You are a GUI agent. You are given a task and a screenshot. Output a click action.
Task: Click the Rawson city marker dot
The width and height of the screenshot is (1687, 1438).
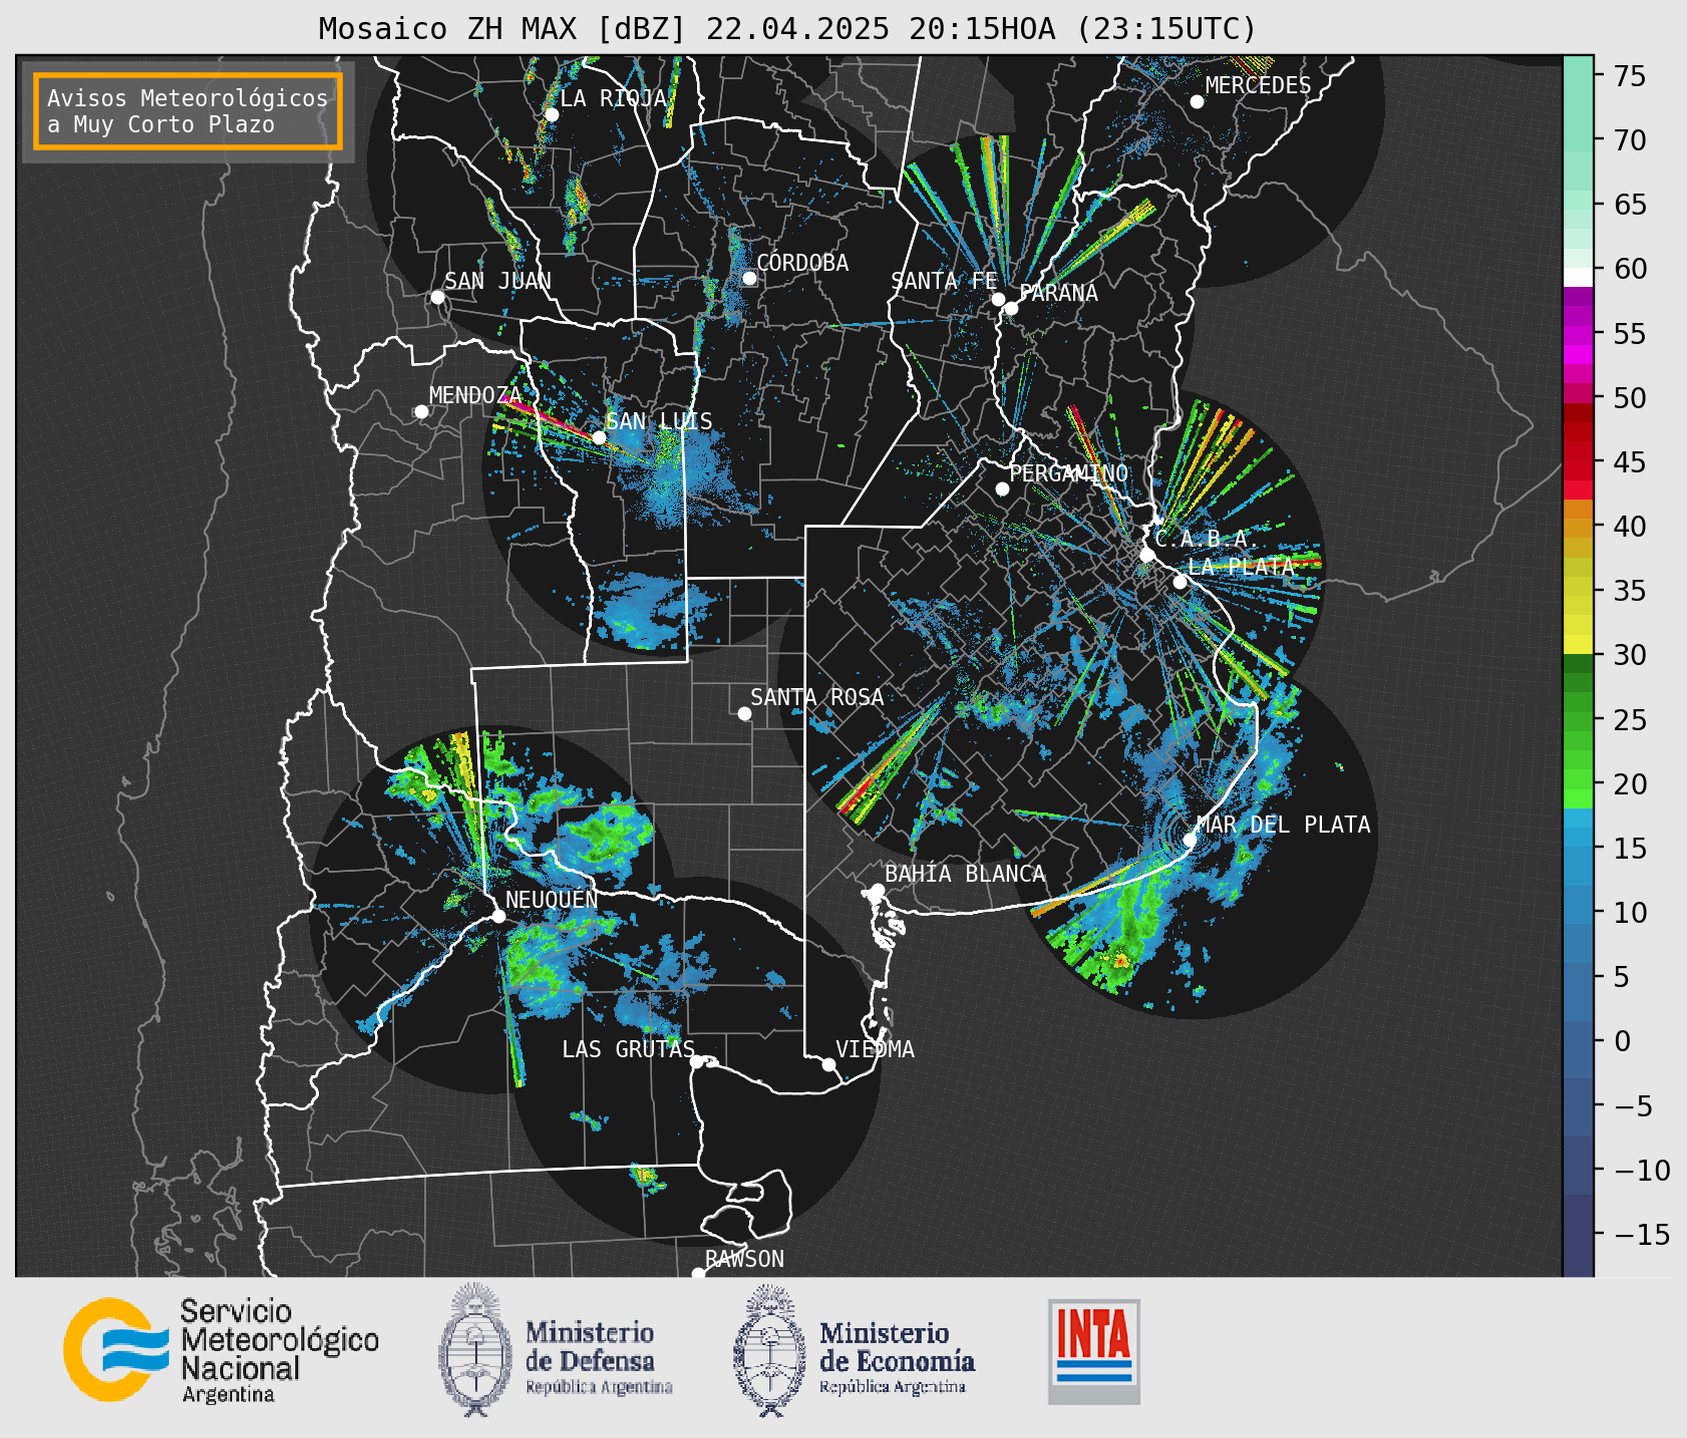[698, 1274]
